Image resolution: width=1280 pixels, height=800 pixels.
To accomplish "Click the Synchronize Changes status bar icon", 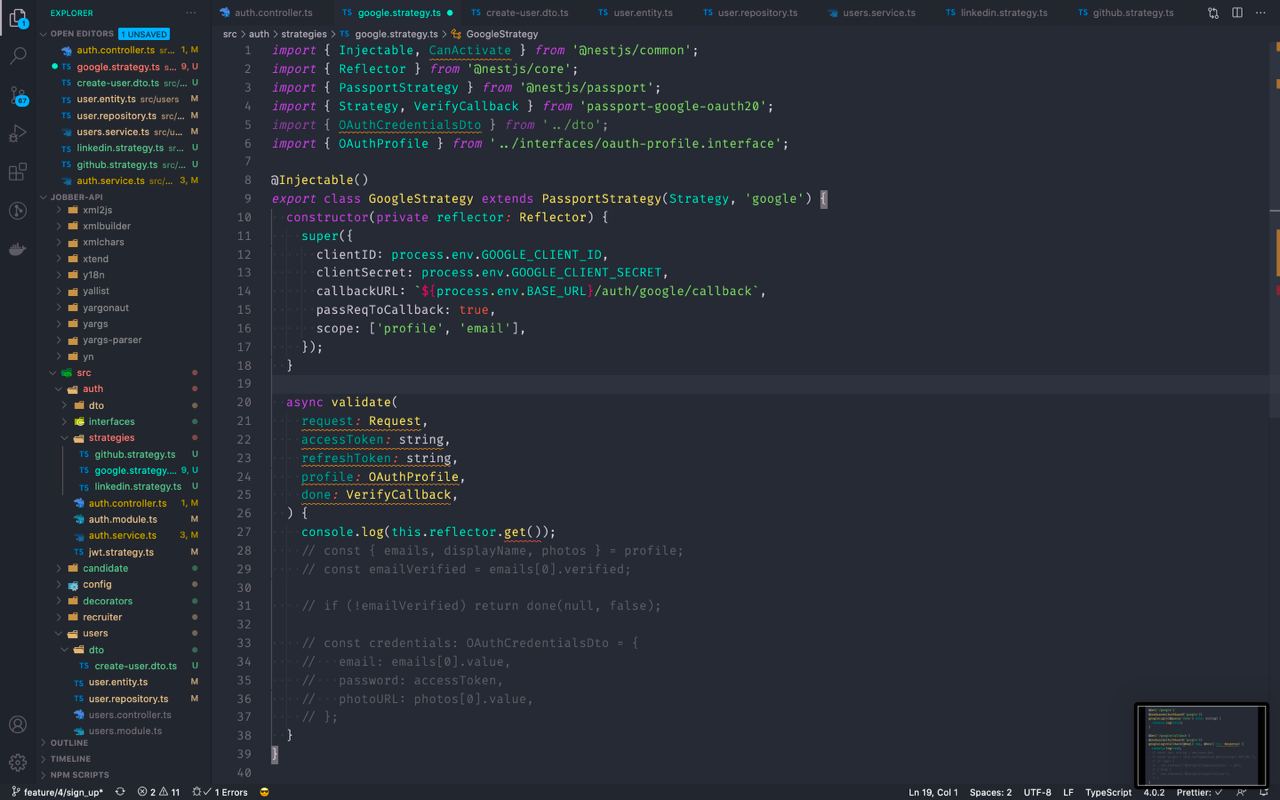I will coord(120,792).
